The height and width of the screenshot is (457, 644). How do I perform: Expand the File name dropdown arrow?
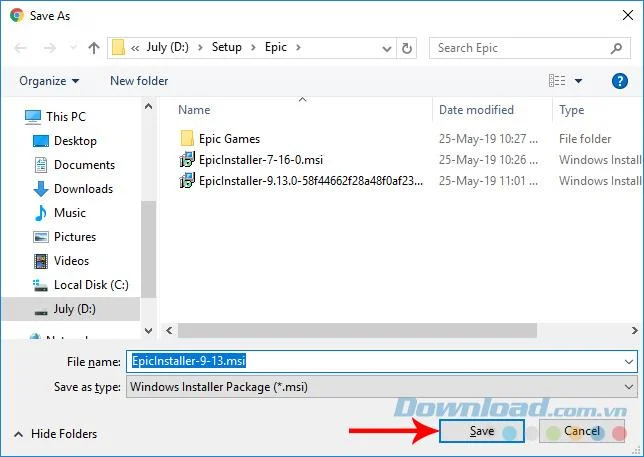[629, 362]
